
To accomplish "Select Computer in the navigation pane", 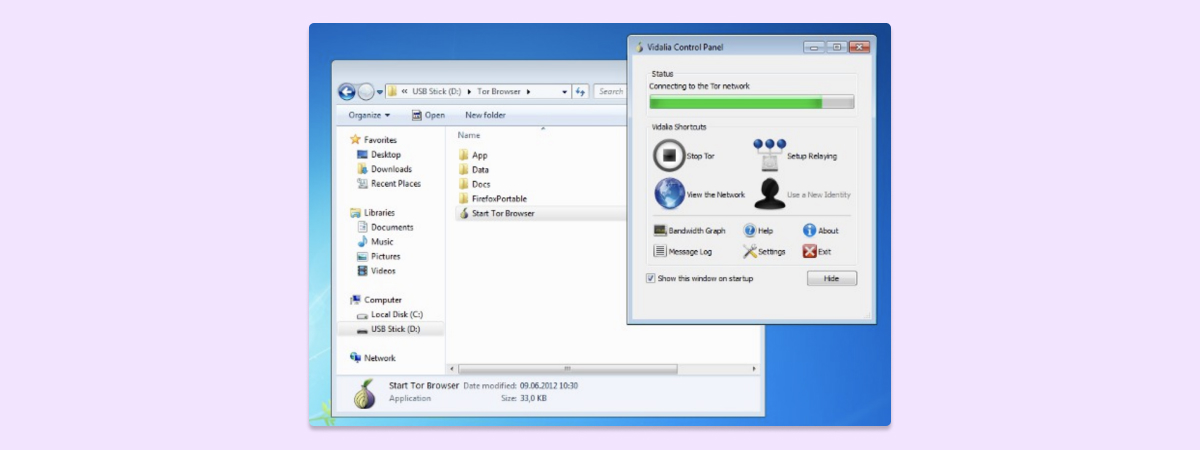I will point(375,300).
